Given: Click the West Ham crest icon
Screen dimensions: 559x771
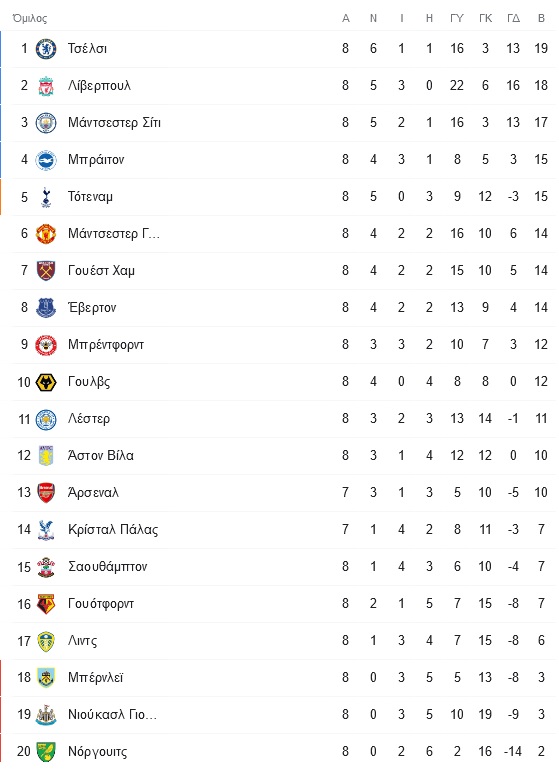Looking at the screenshot, I should click(x=46, y=270).
